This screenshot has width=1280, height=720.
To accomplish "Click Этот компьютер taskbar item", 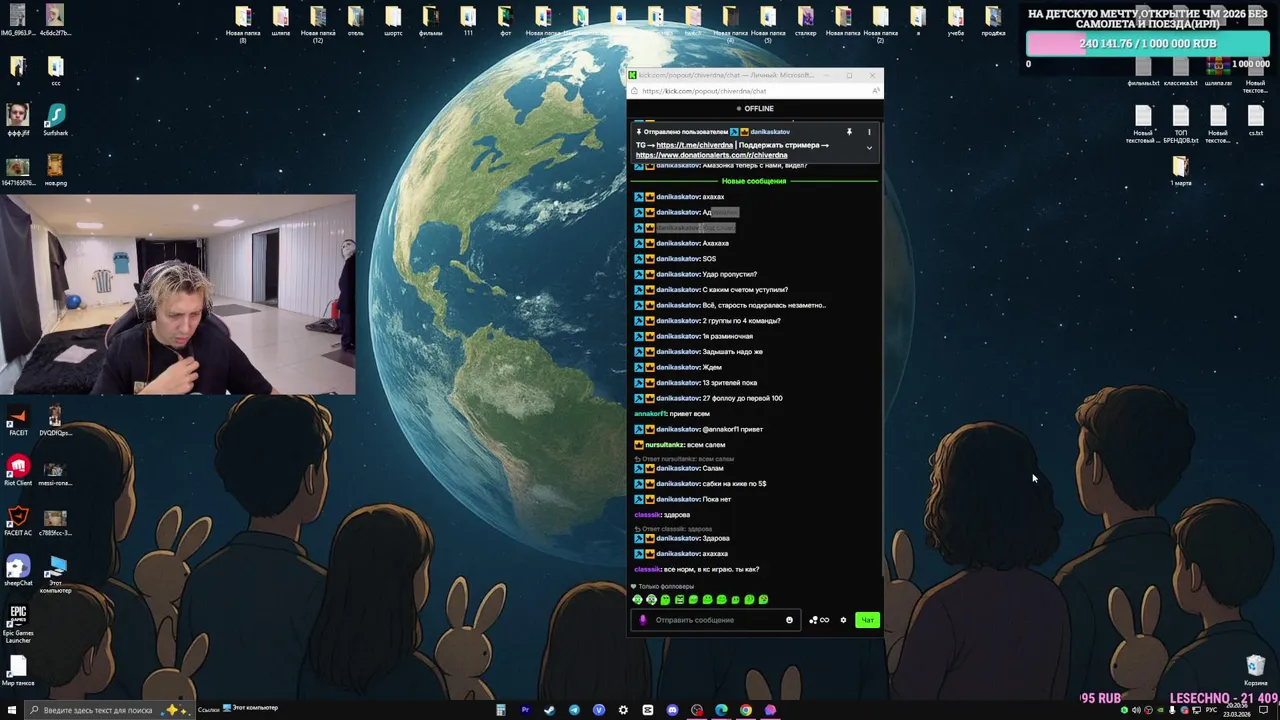I will pos(251,708).
